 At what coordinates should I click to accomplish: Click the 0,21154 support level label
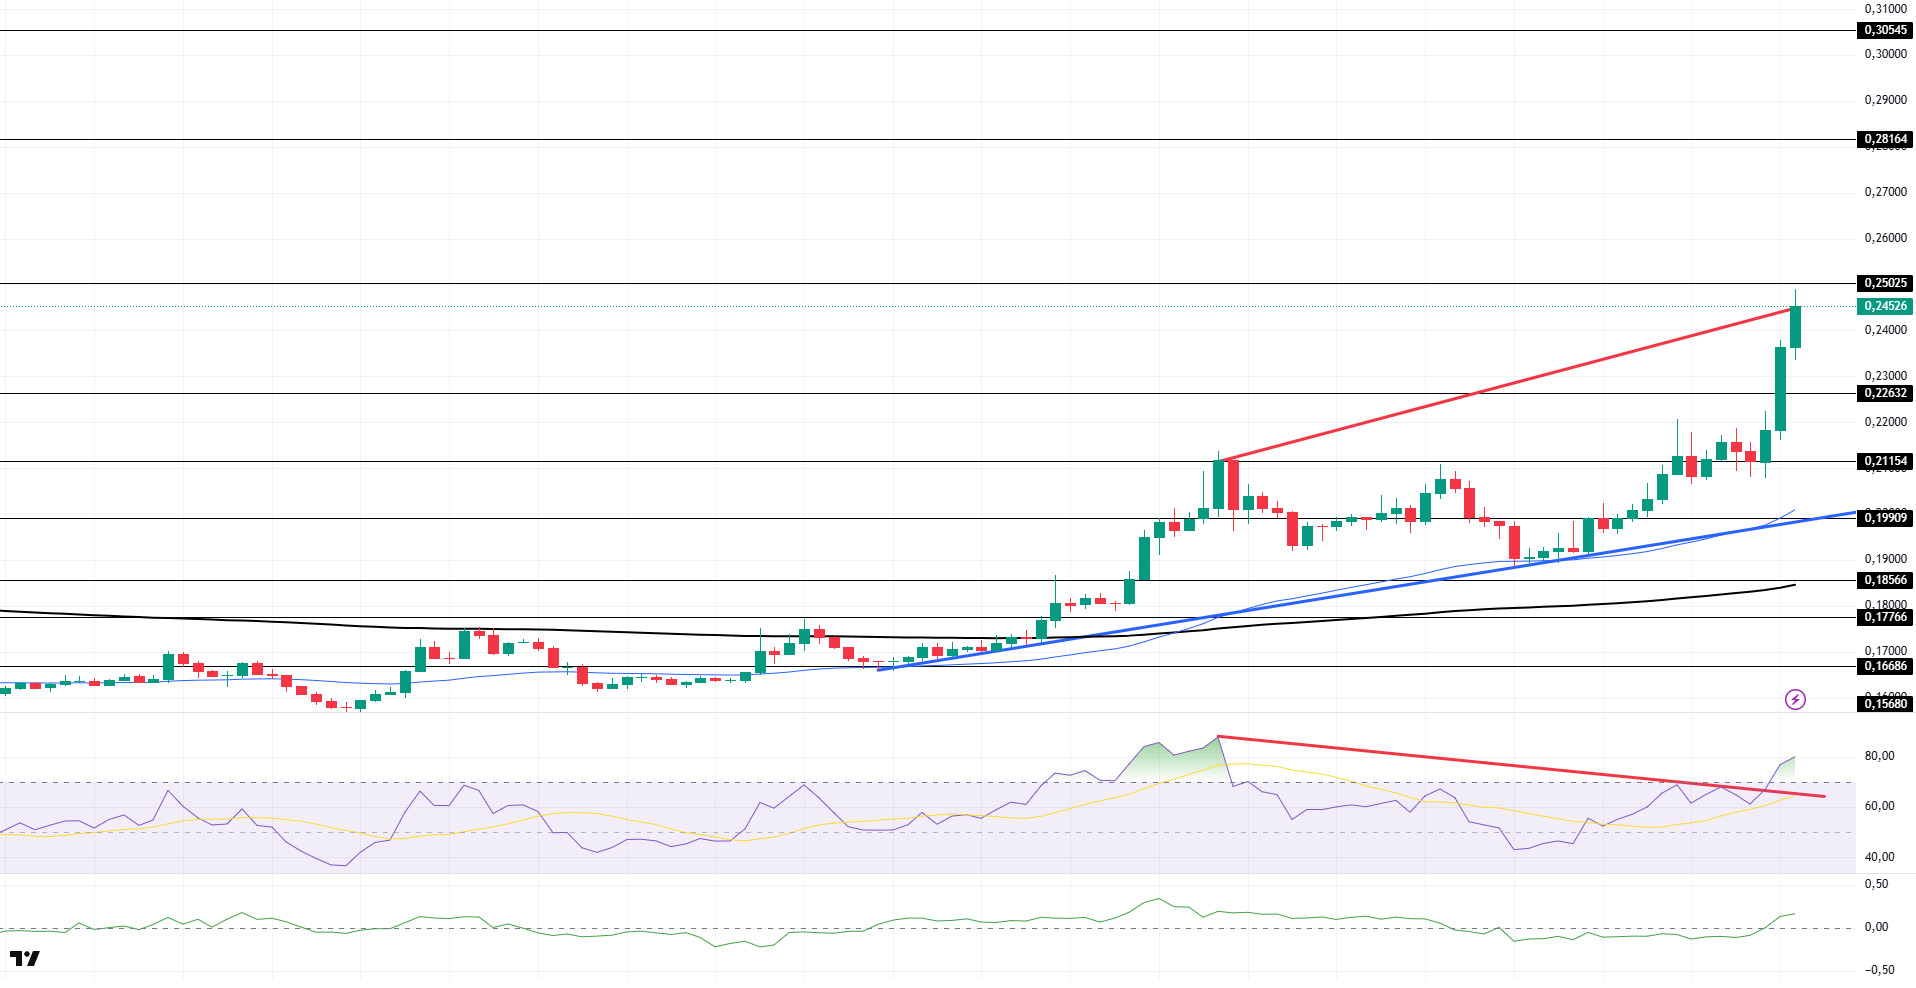1885,461
